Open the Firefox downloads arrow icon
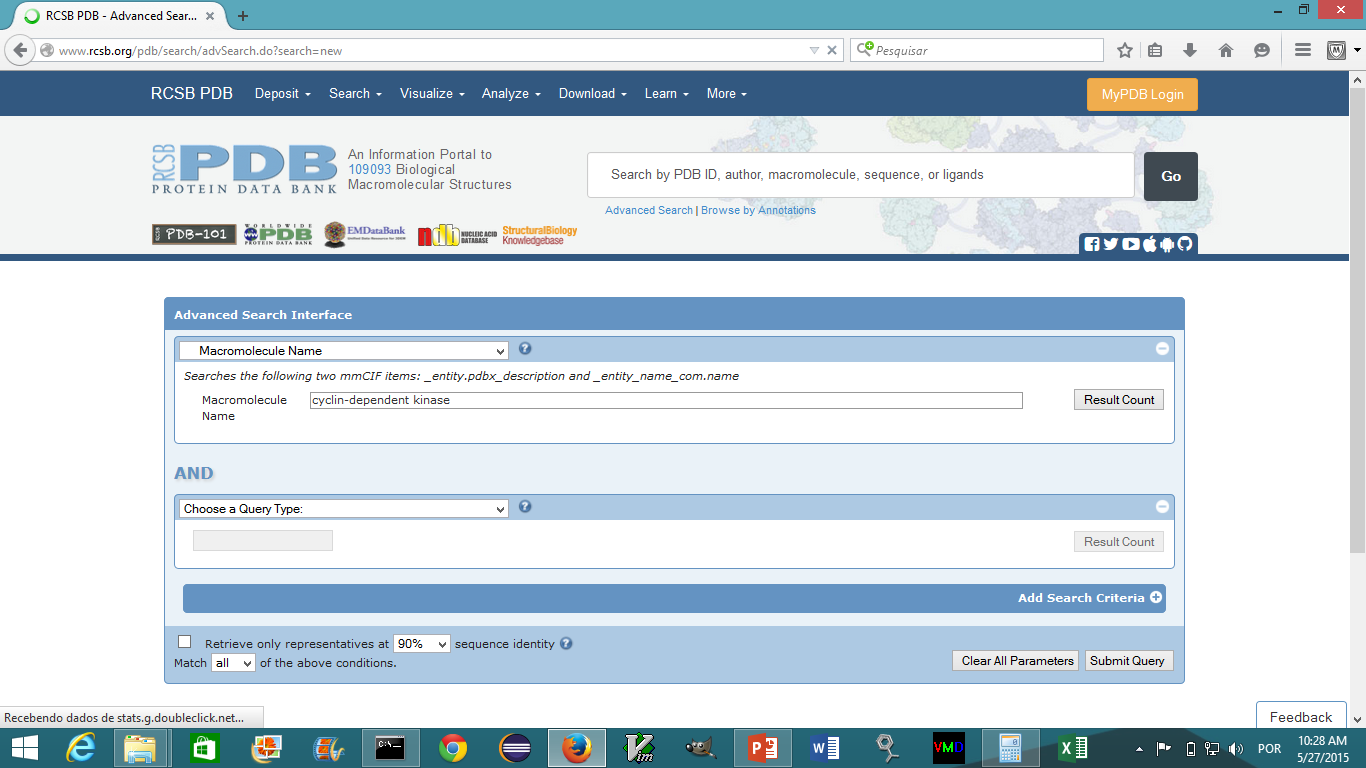The width and height of the screenshot is (1366, 768). tap(1190, 50)
